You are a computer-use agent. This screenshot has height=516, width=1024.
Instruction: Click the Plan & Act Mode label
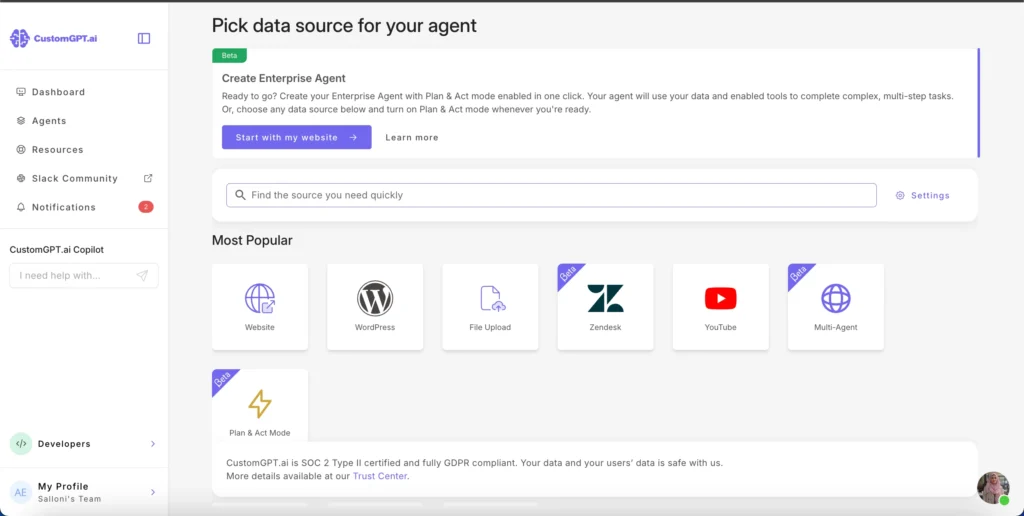pos(260,433)
